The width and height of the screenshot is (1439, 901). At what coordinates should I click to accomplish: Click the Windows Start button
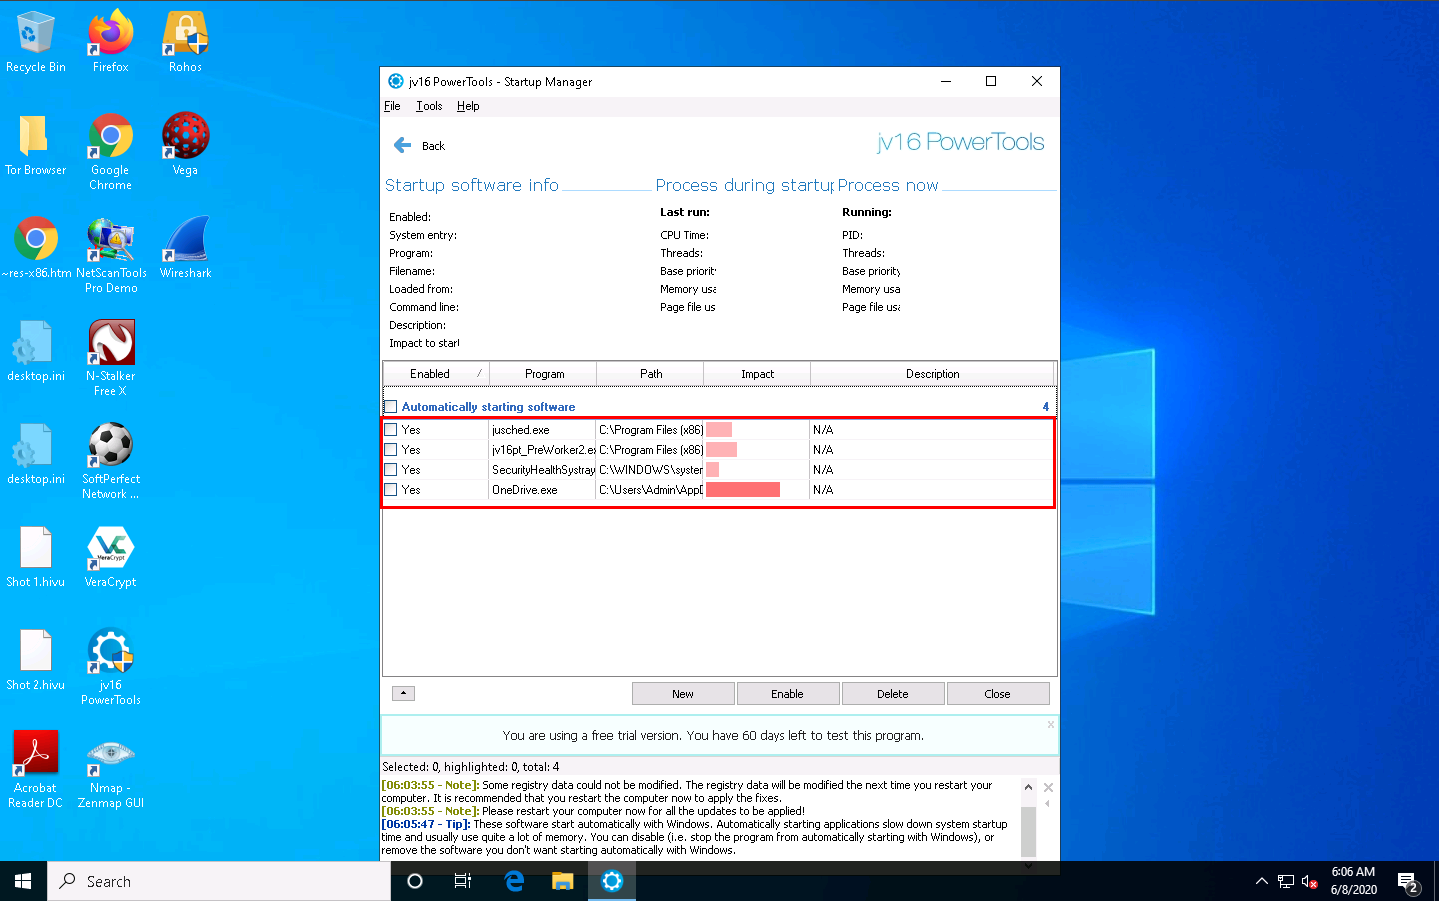click(23, 881)
